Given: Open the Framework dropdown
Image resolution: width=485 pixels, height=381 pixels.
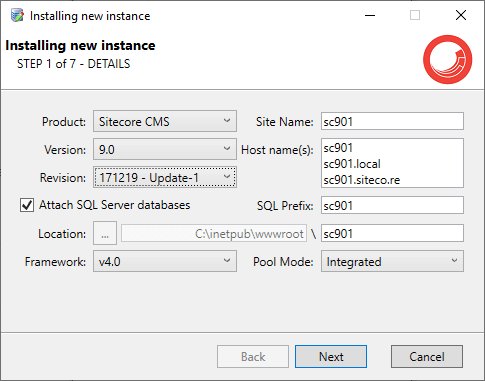Looking at the screenshot, I should [x=165, y=261].
